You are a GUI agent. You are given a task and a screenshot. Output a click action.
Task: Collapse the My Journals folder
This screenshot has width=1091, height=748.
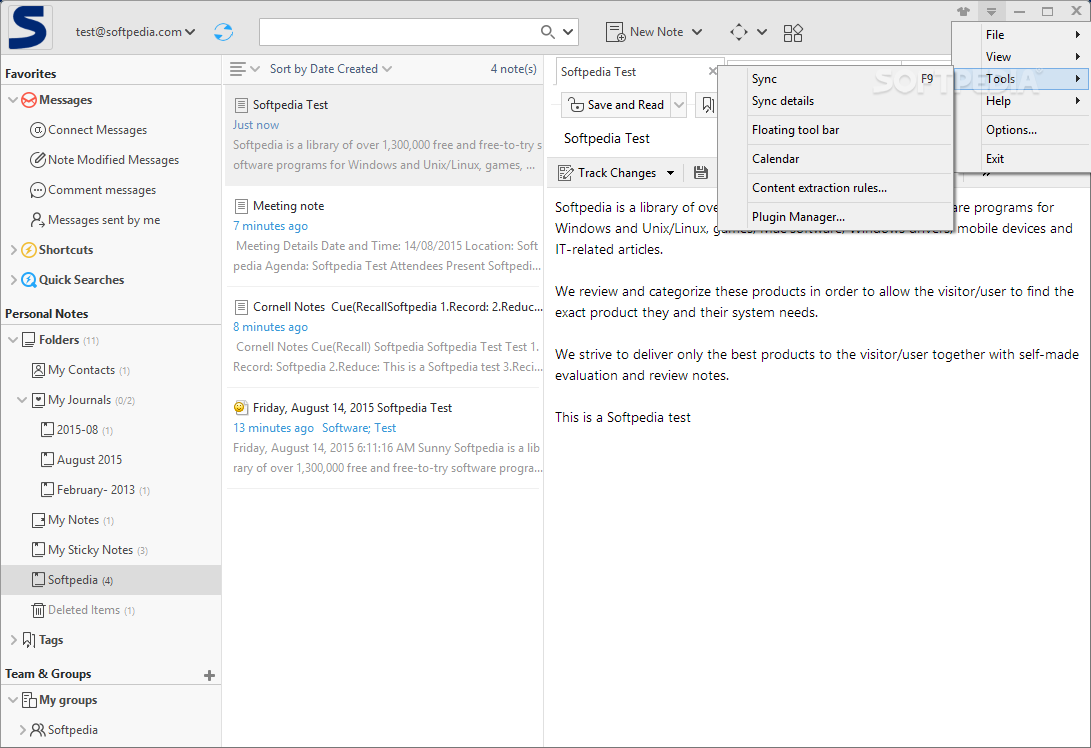coord(22,400)
